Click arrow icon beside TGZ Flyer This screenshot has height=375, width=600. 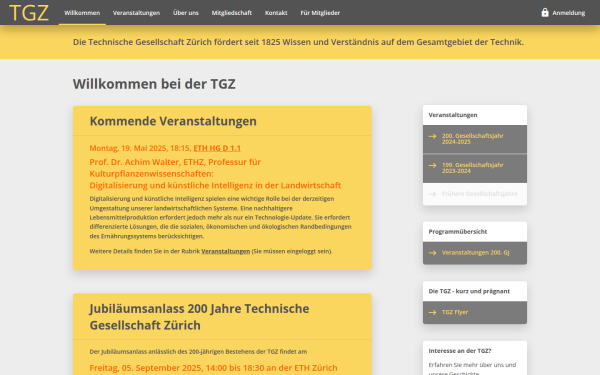(x=432, y=312)
